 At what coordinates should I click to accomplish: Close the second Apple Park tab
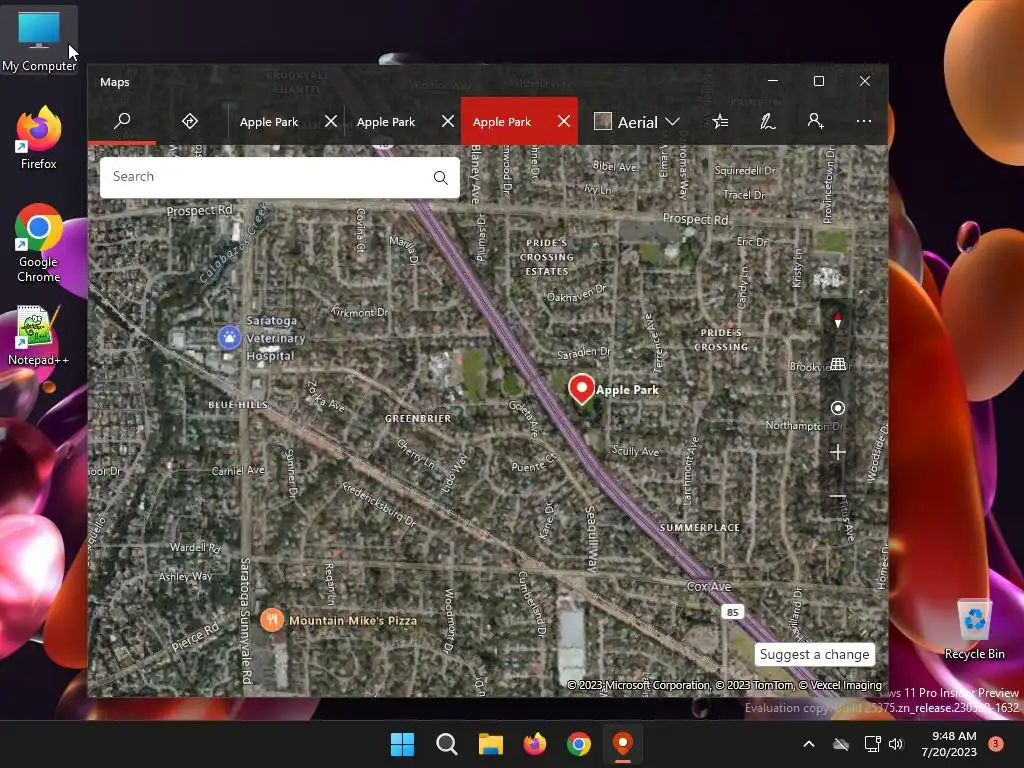(x=448, y=121)
